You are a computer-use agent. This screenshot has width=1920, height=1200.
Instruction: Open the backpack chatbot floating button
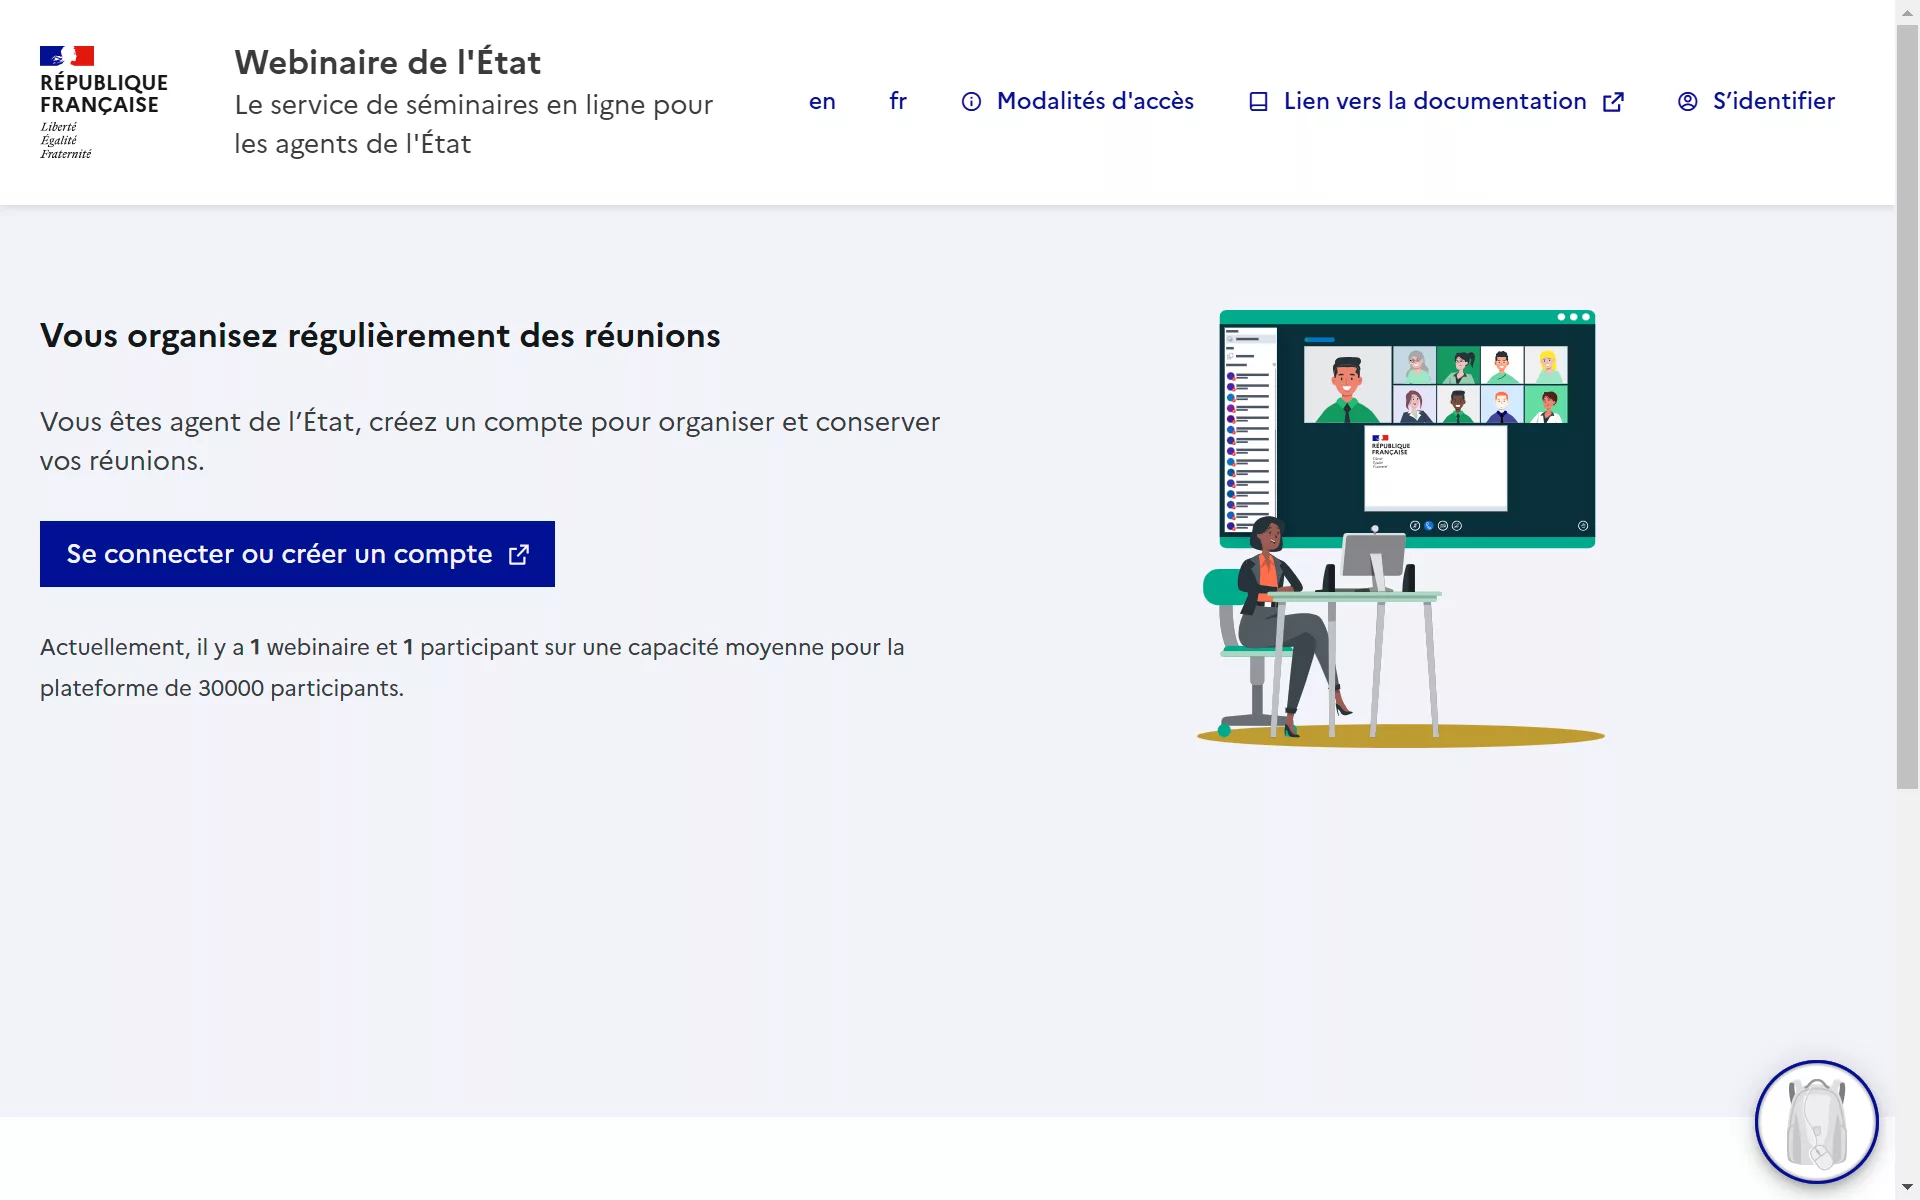pos(1816,1122)
